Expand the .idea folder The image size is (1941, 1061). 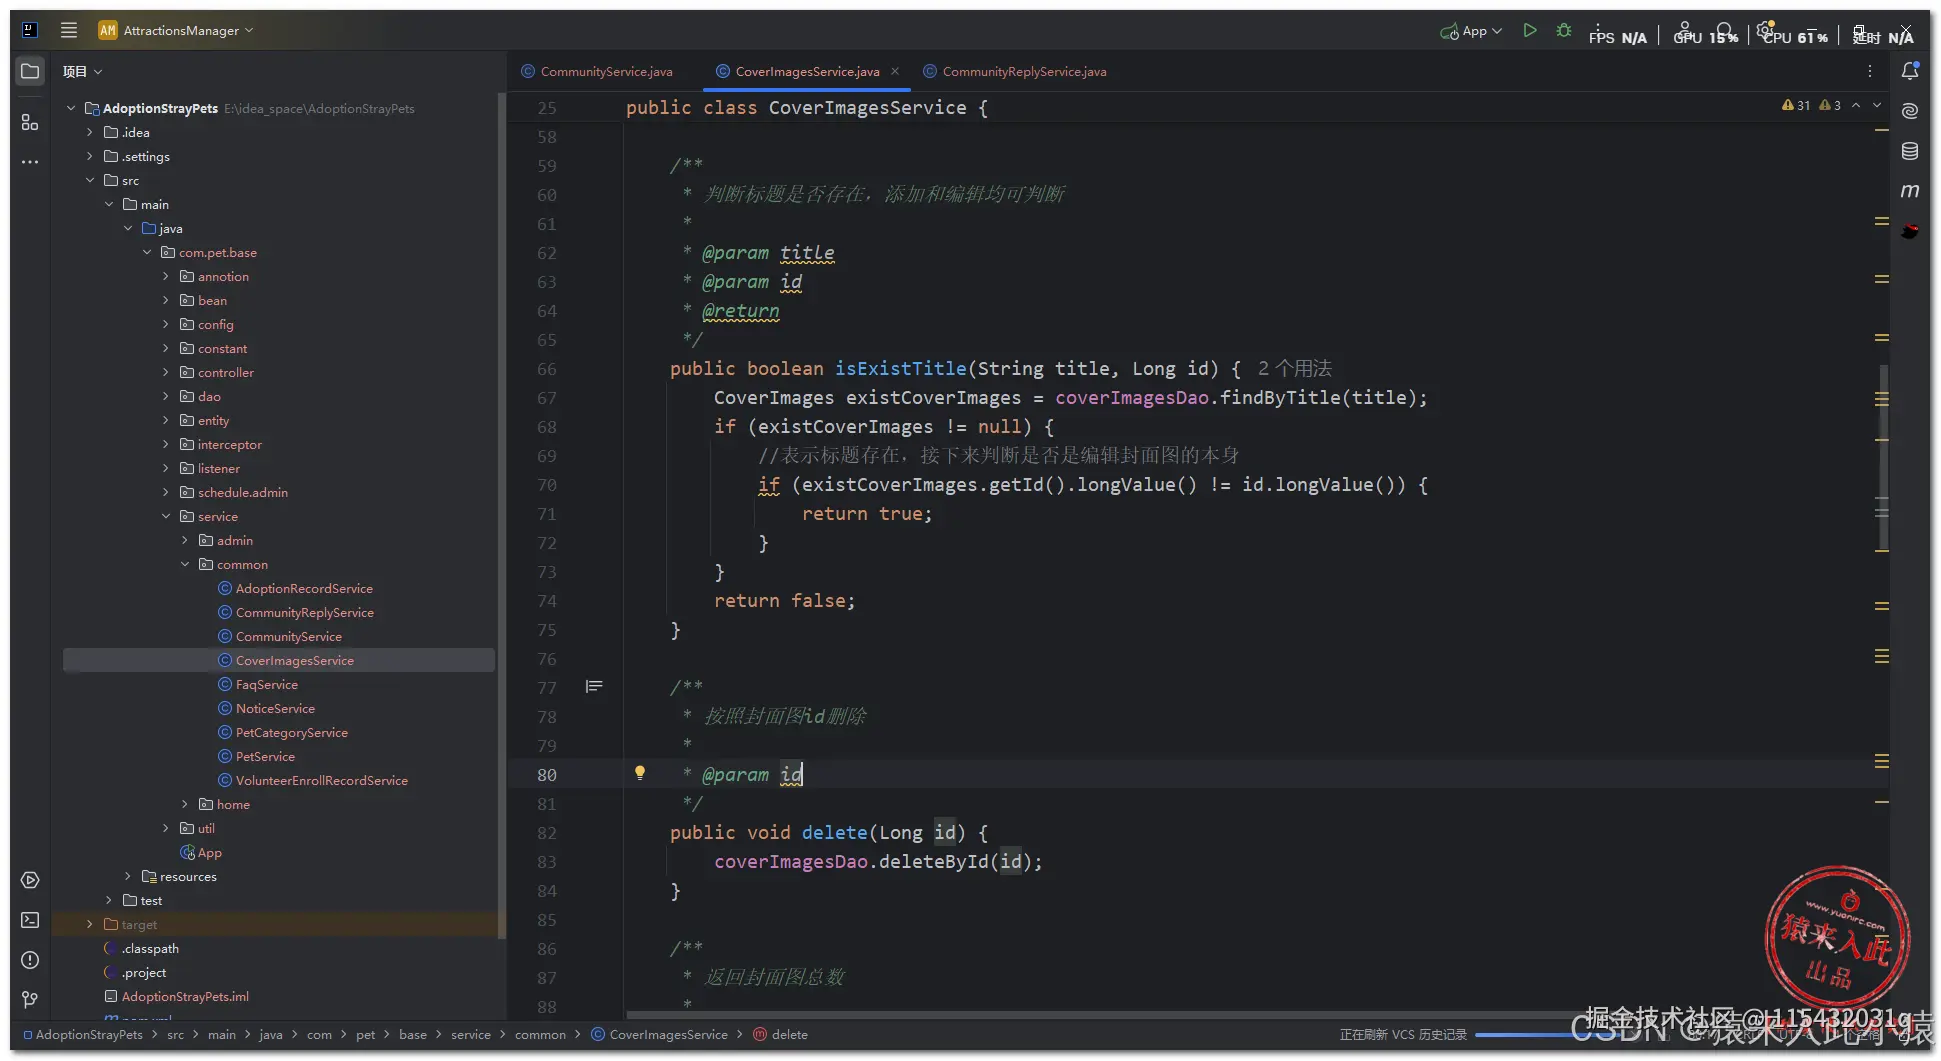(x=90, y=132)
